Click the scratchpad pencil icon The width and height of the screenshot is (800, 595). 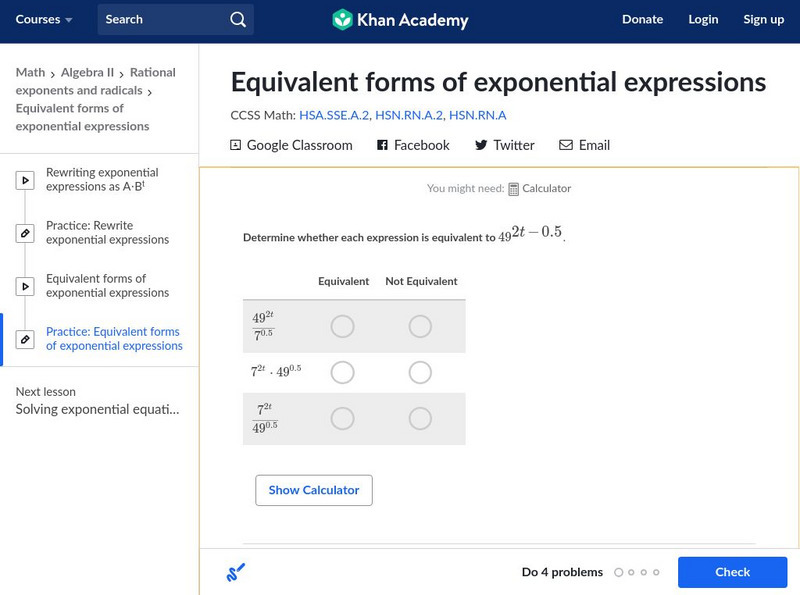click(235, 572)
